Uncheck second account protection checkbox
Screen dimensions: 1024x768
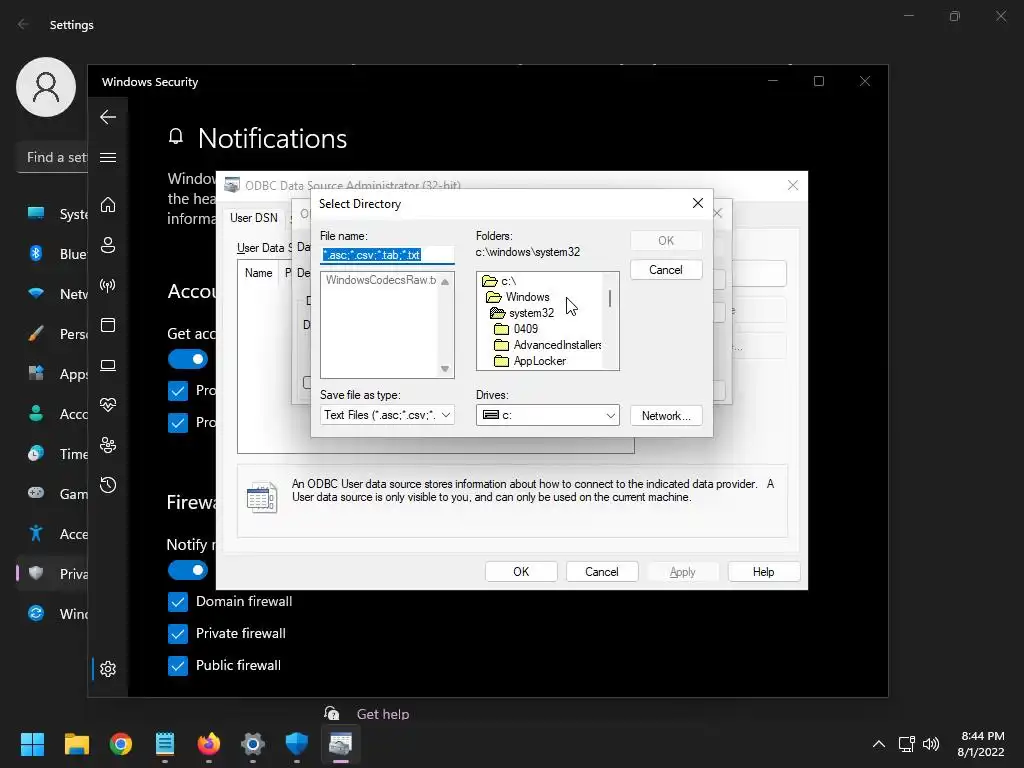tap(178, 423)
